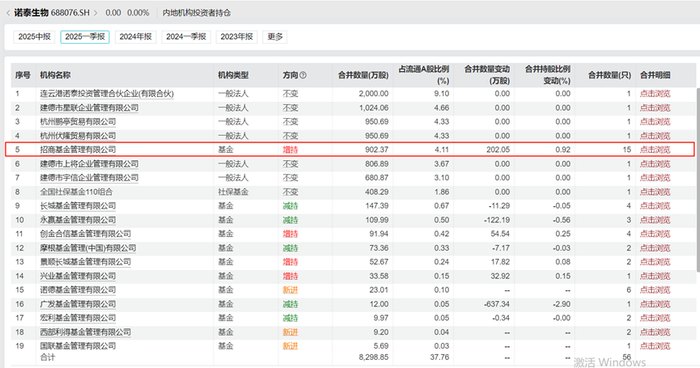Click the 机构名称 column header
The width and height of the screenshot is (700, 368).
pyautogui.click(x=55, y=75)
